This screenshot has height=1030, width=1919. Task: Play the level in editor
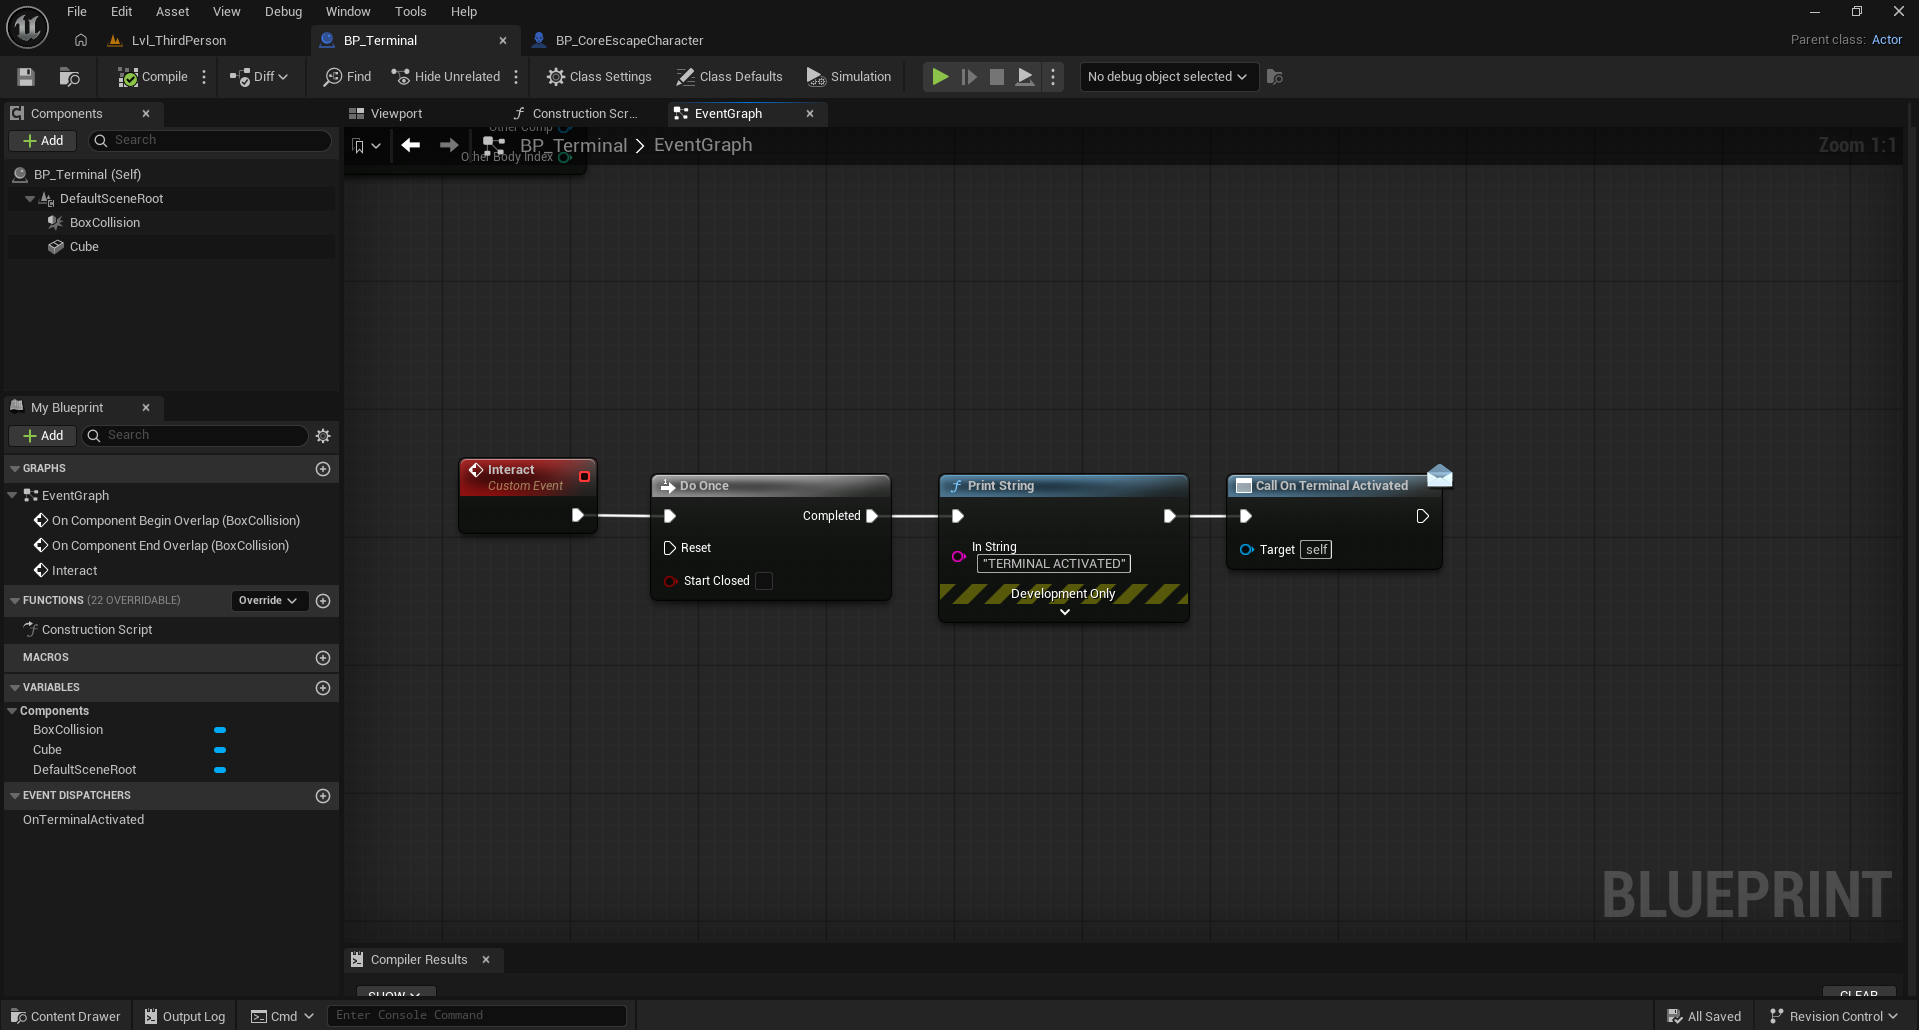tap(940, 77)
